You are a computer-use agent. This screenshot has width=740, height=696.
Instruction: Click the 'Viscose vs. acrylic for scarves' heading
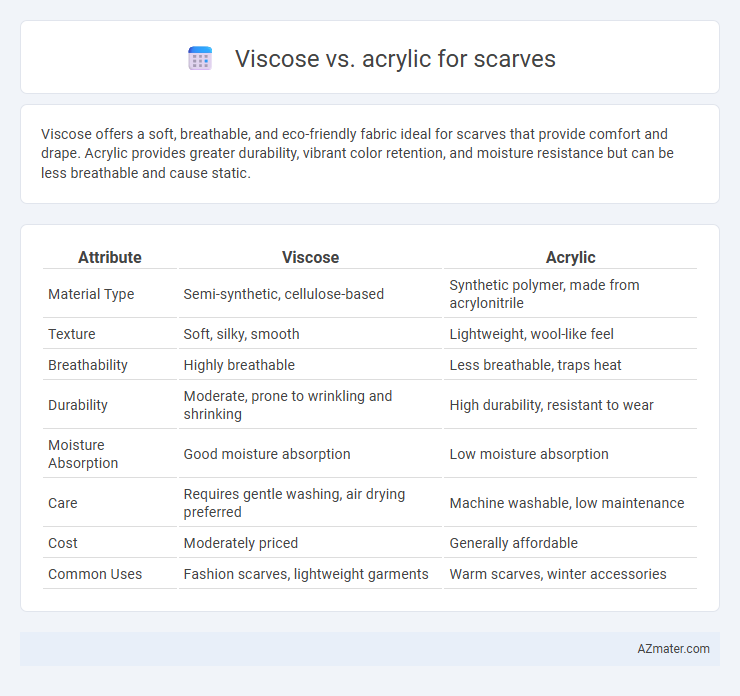pos(395,59)
